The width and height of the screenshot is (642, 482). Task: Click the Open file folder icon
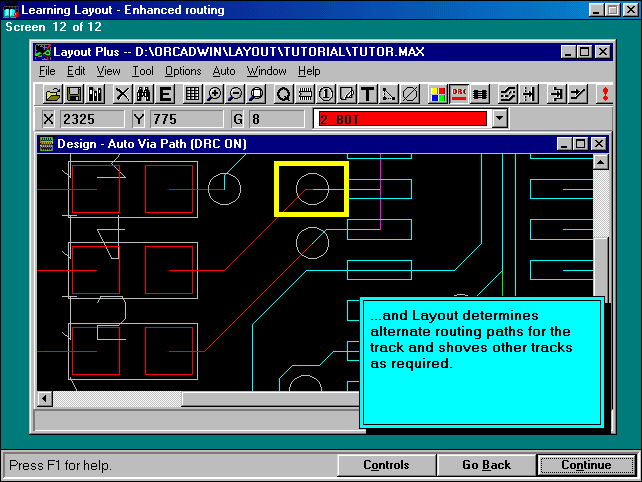pyautogui.click(x=53, y=94)
